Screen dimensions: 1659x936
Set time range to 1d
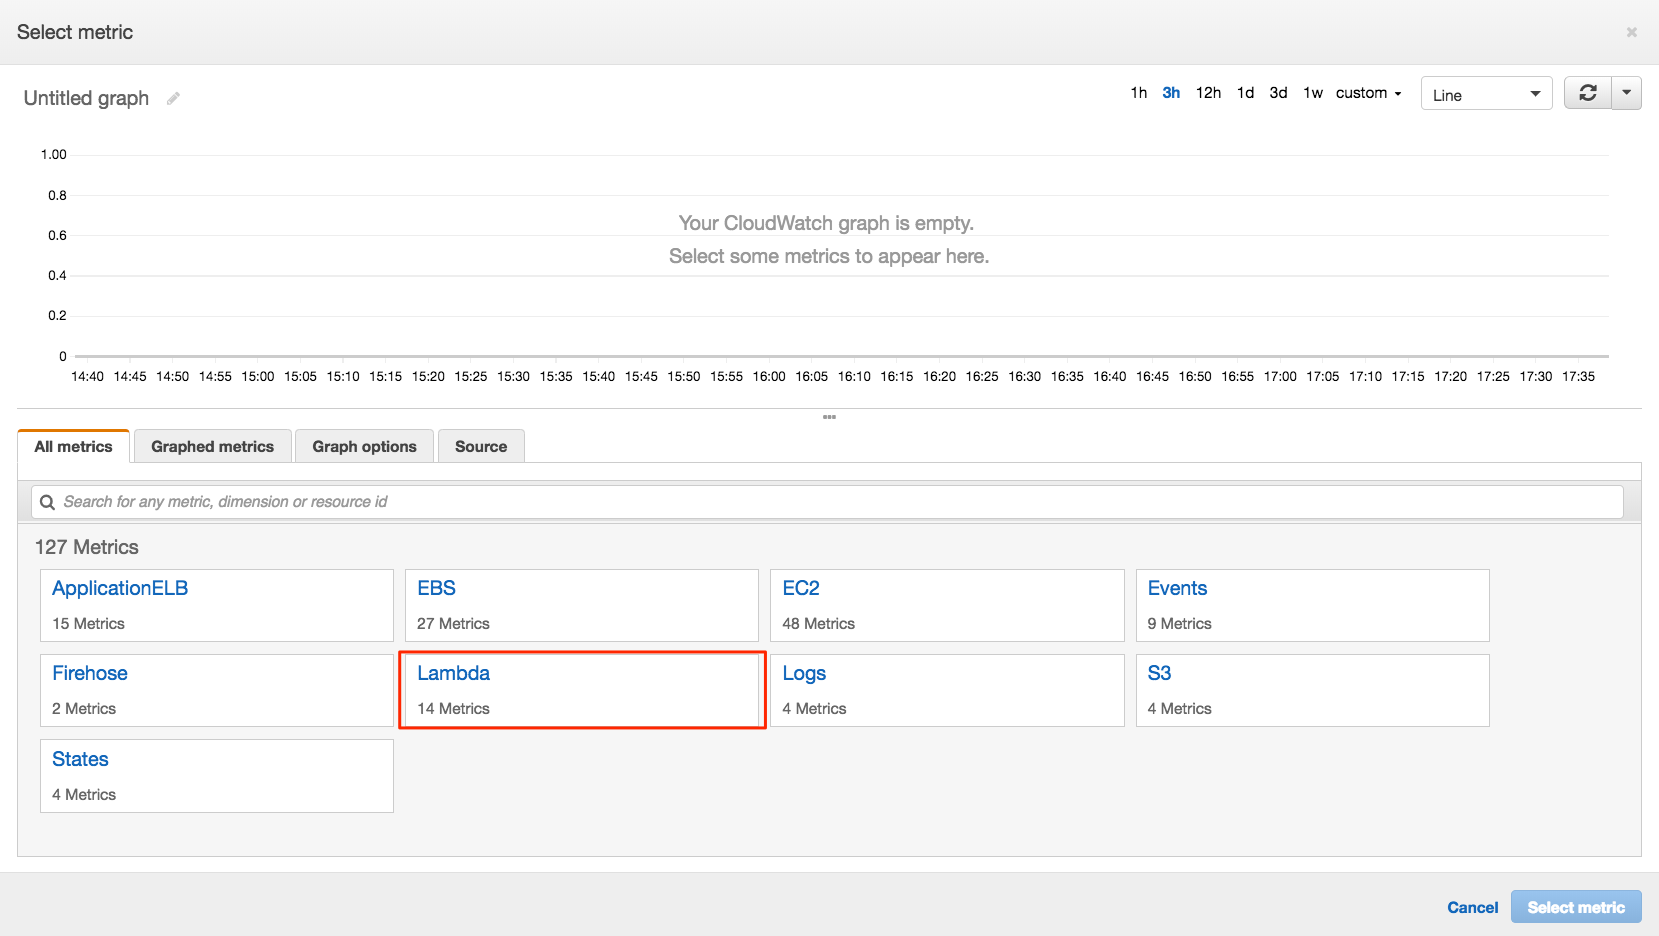pos(1245,93)
